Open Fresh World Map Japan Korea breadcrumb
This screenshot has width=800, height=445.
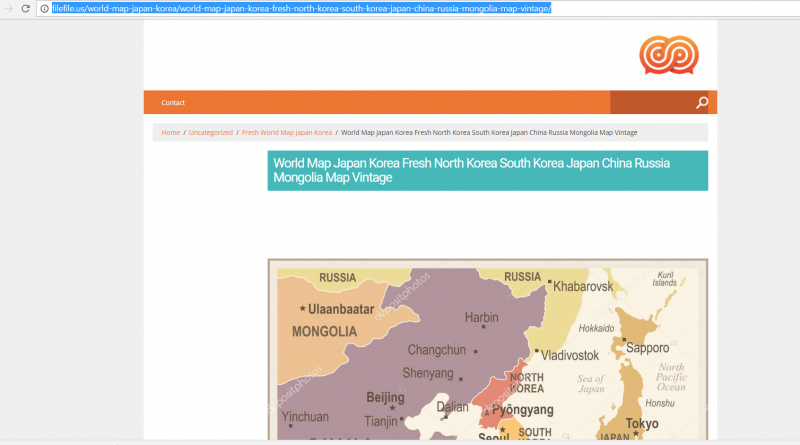(x=286, y=132)
